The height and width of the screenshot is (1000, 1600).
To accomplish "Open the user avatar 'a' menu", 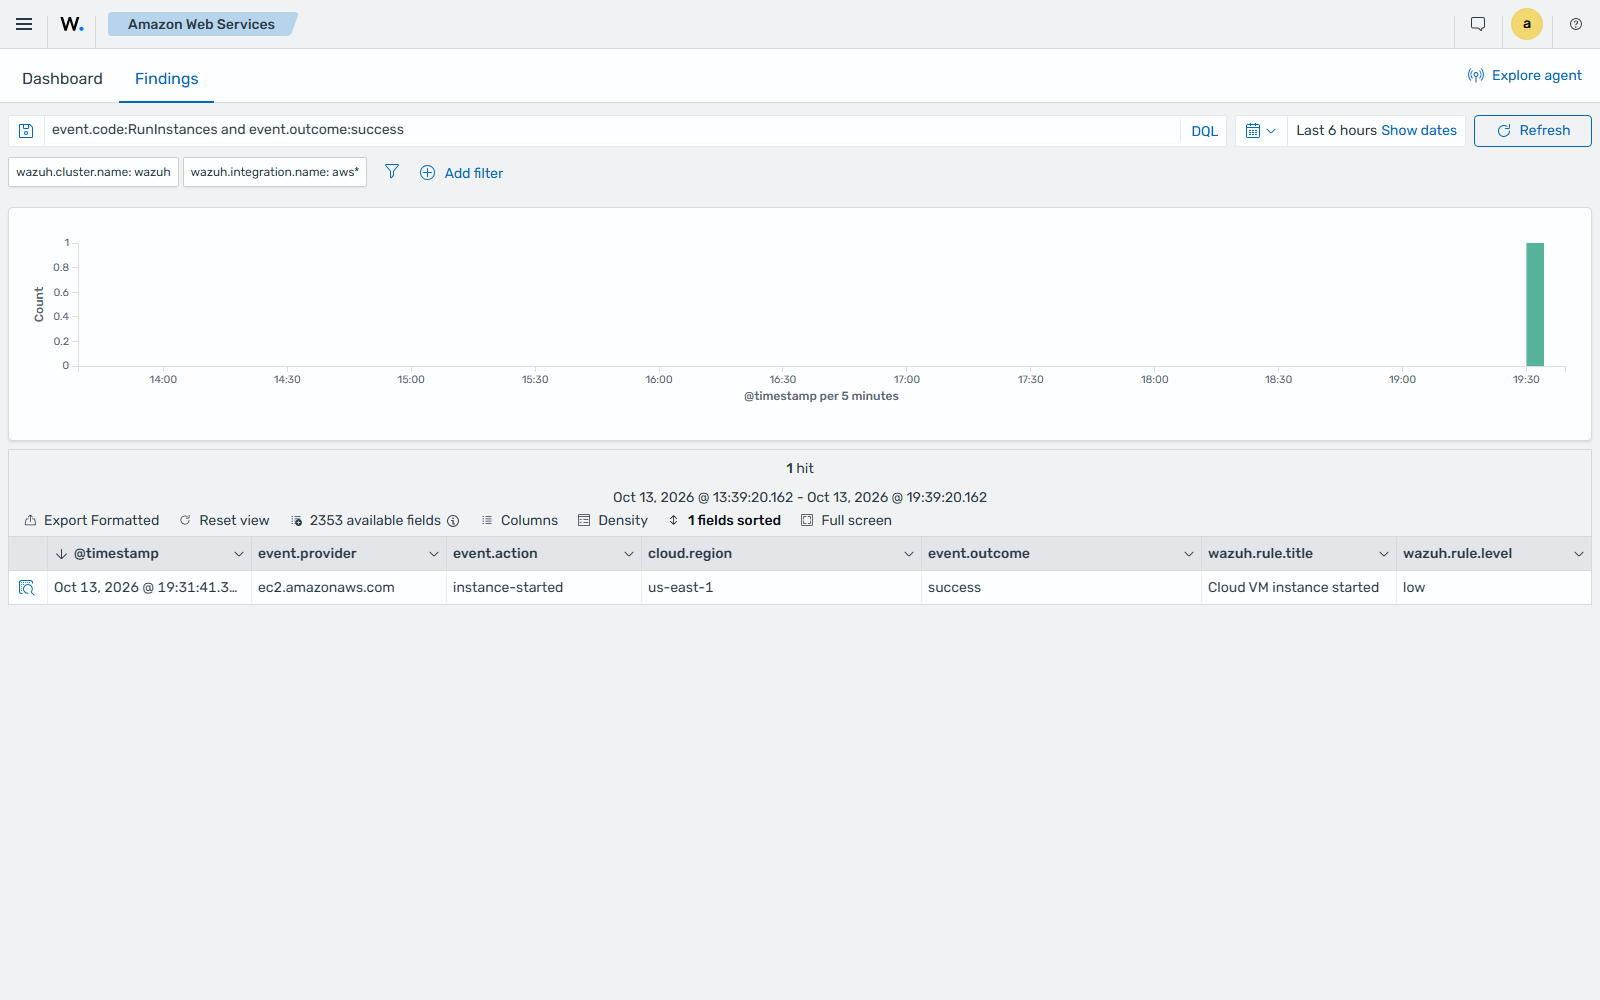I will point(1527,24).
